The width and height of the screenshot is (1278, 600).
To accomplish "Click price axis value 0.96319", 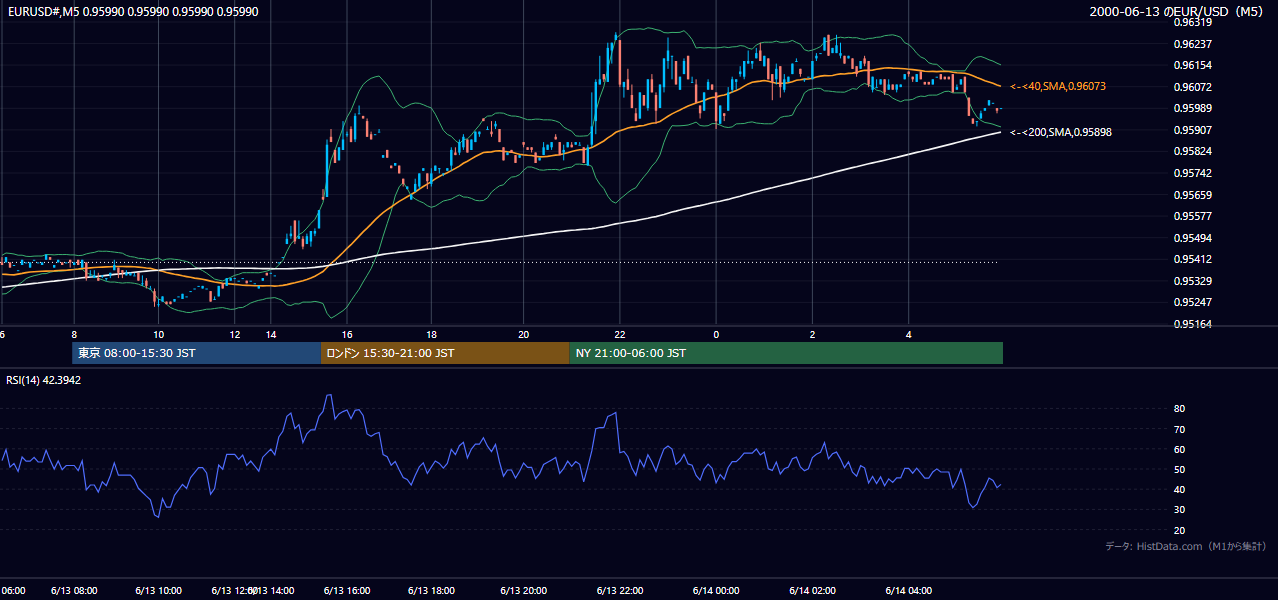I will tap(1193, 22).
